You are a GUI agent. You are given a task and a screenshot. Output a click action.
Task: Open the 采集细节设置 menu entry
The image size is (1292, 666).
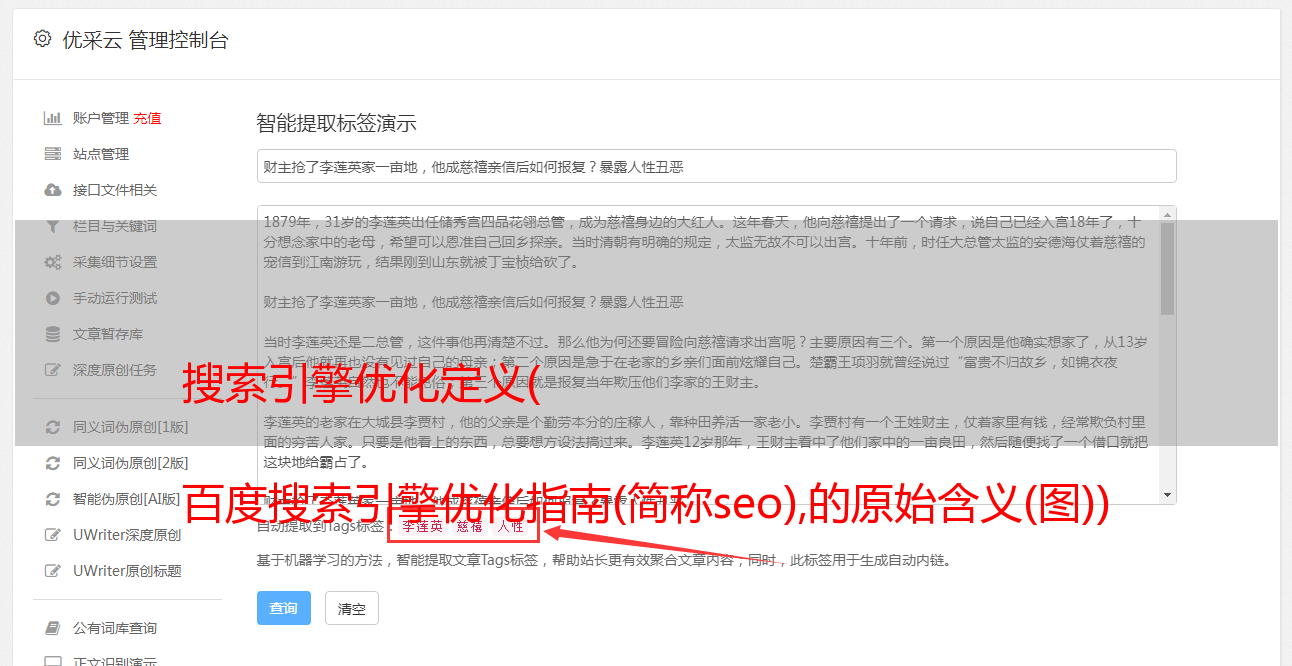[x=115, y=262]
